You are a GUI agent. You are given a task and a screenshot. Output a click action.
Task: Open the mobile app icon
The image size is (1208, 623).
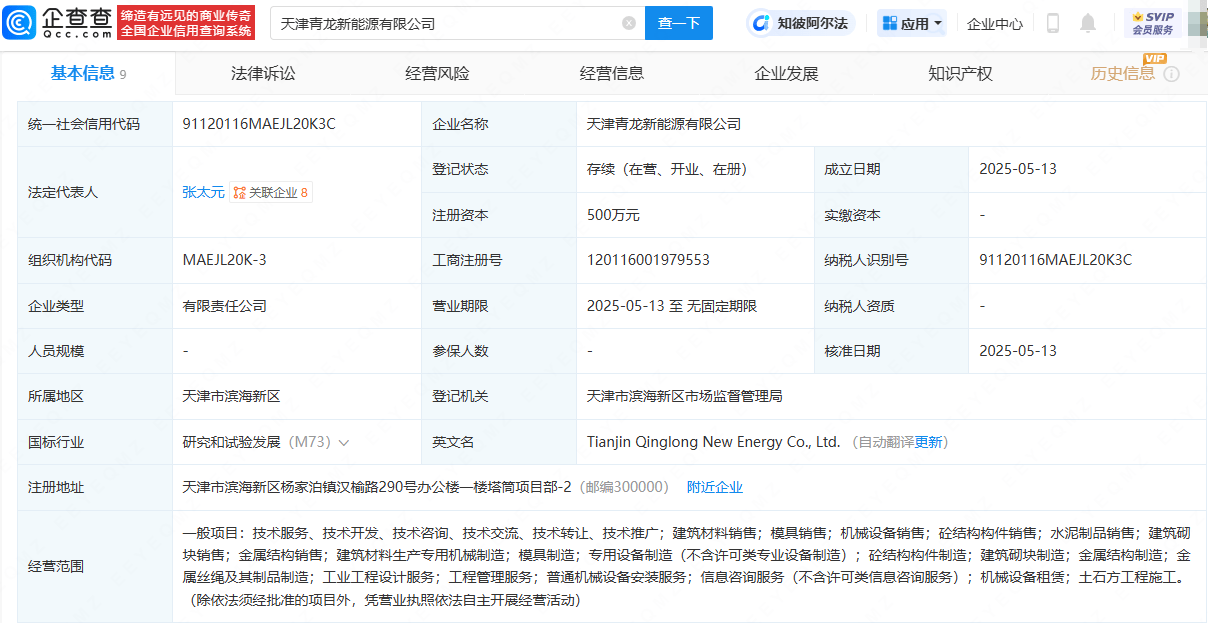[1052, 23]
